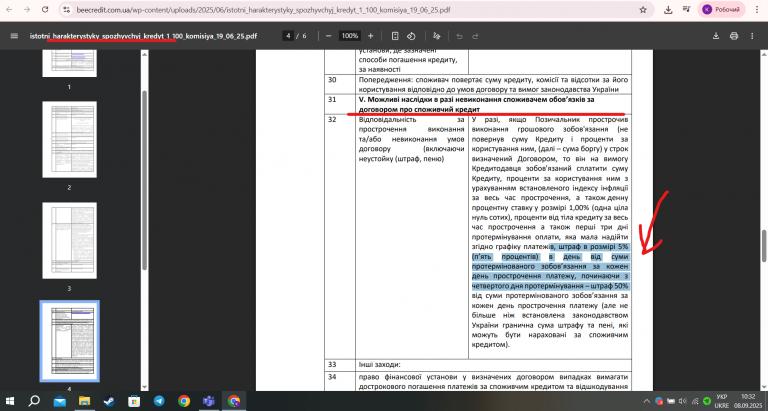Go back in the browser
768x411 pixels.
(x=9, y=10)
